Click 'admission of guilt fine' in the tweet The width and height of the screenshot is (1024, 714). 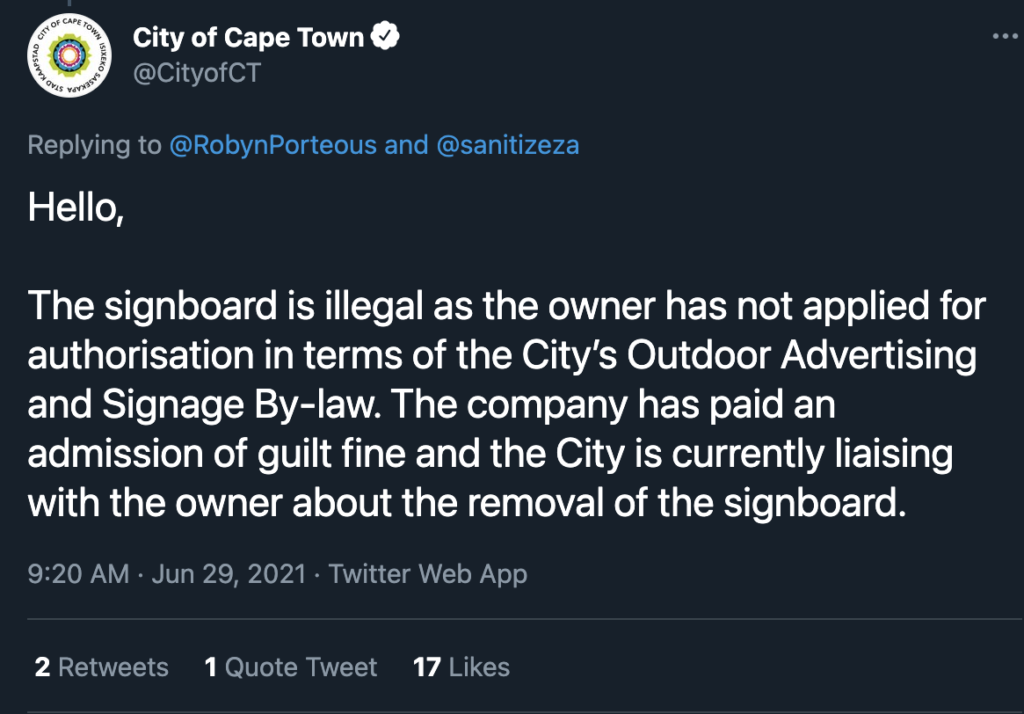click(217, 453)
